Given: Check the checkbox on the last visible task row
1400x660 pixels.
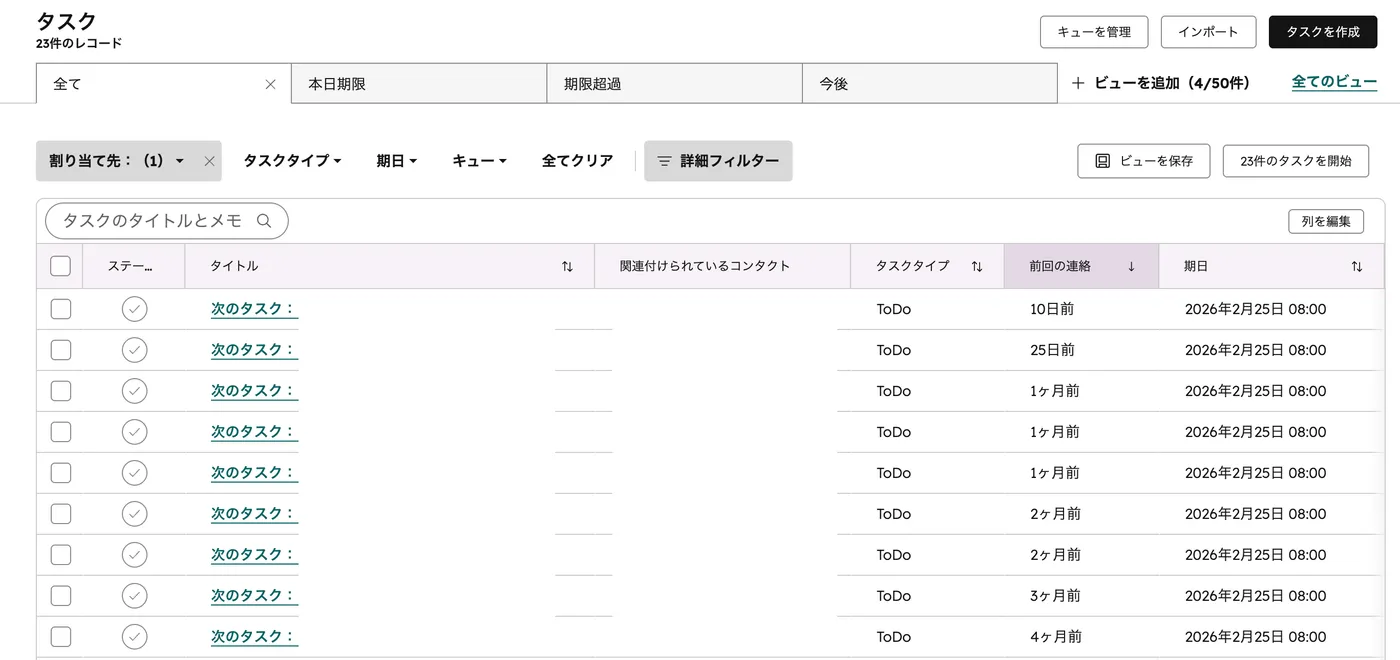Looking at the screenshot, I should pyautogui.click(x=60, y=636).
